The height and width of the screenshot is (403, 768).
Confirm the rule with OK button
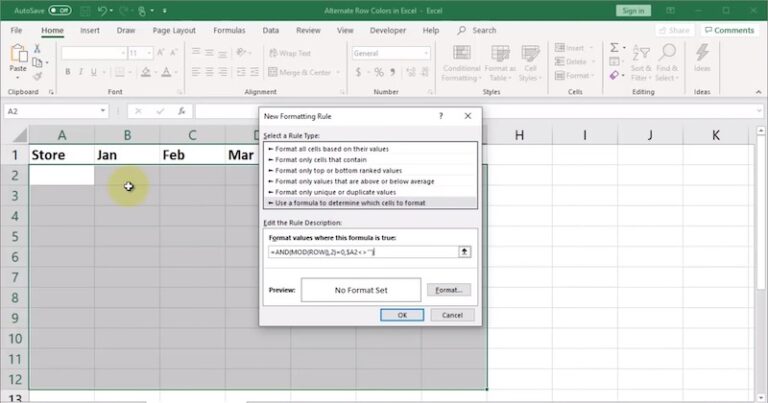(402, 315)
